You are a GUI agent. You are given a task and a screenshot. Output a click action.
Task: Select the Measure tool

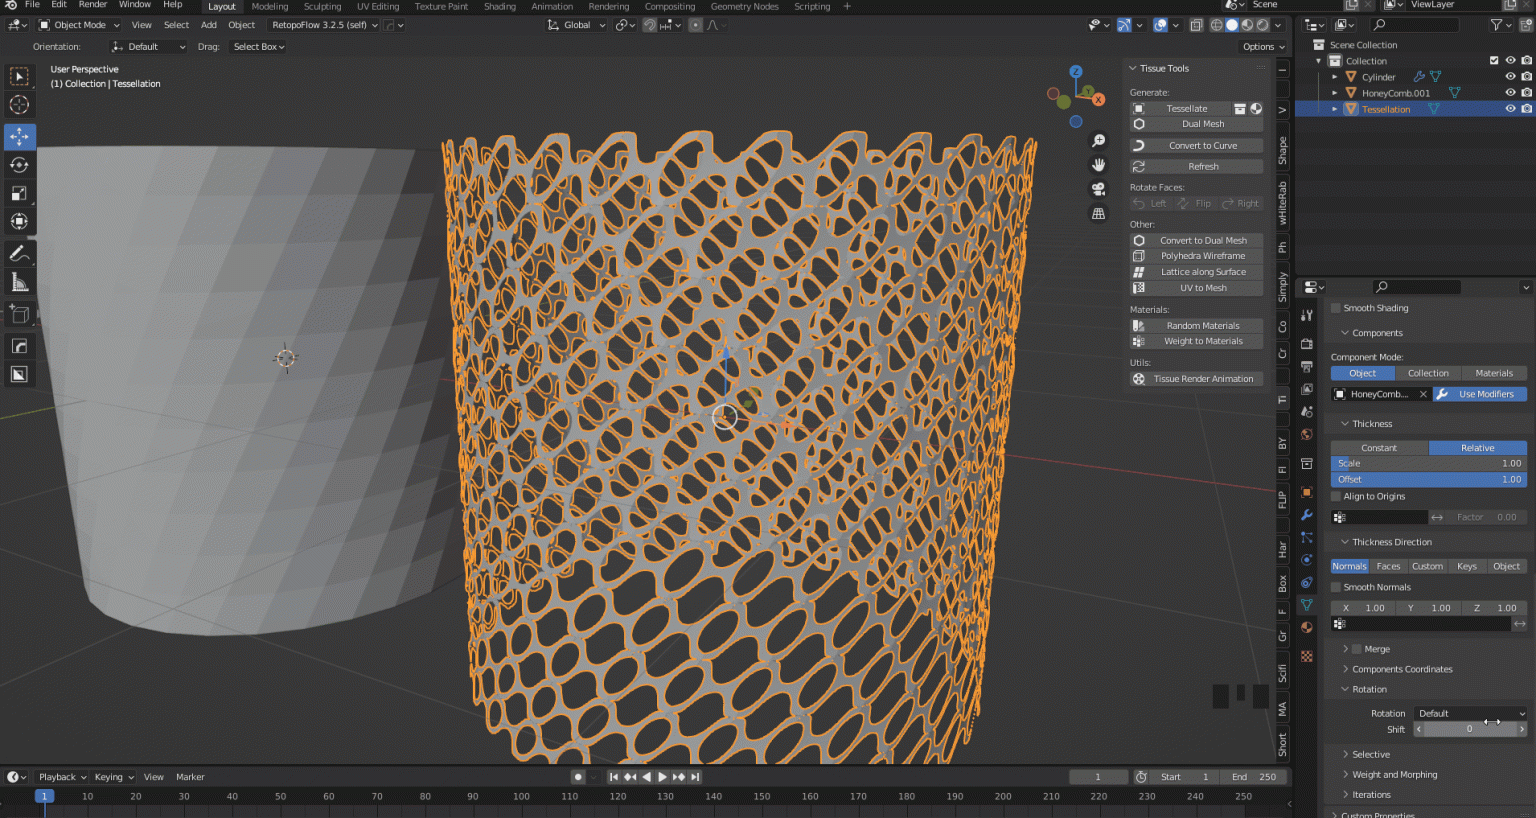[19, 281]
